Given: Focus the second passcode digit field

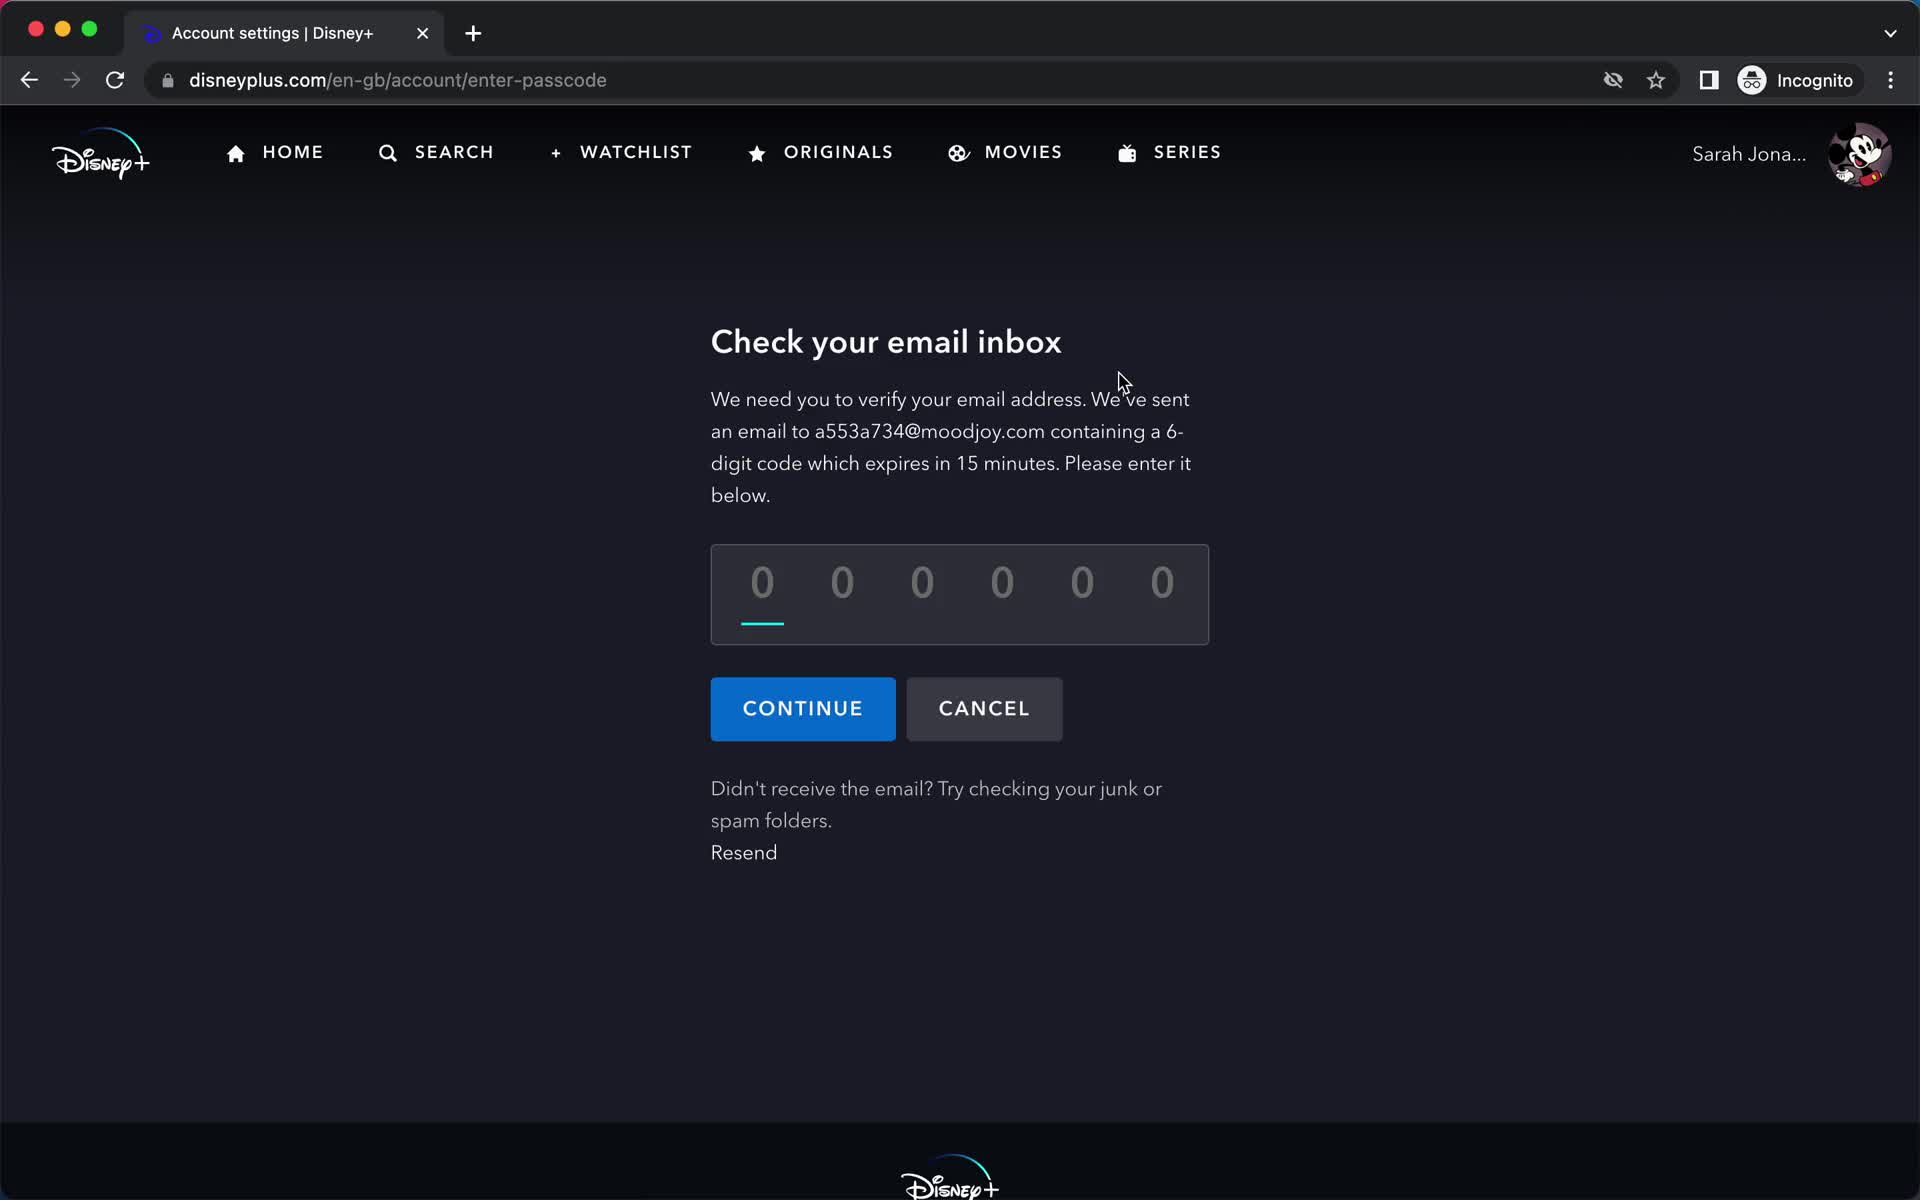Looking at the screenshot, I should 842,584.
